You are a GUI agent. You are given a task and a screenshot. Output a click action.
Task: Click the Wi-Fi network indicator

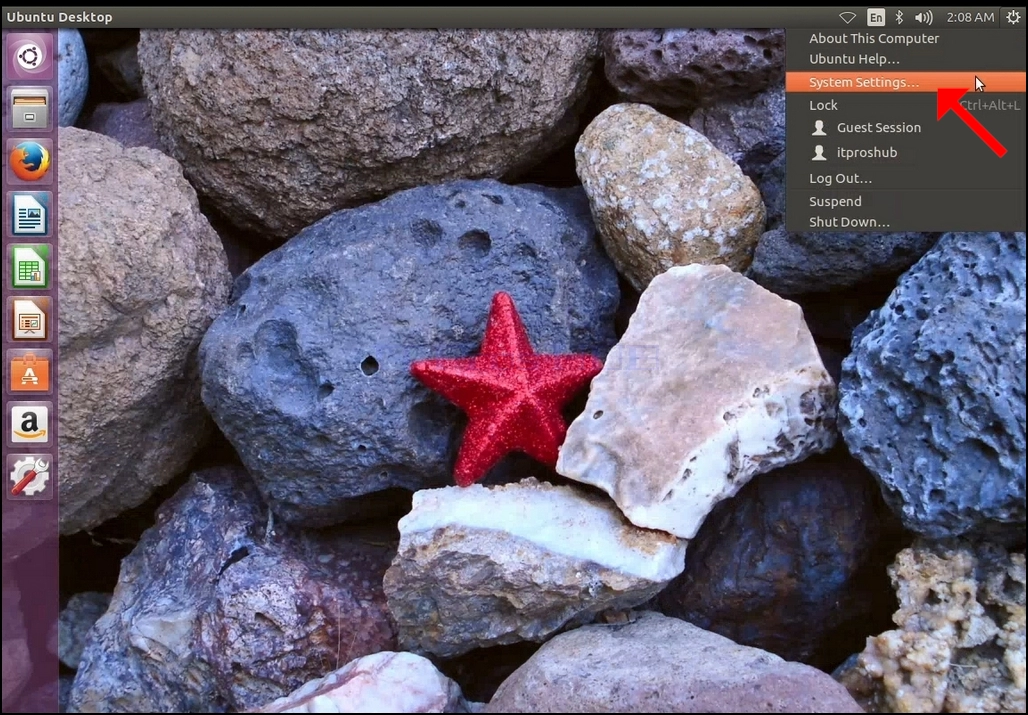pyautogui.click(x=848, y=17)
